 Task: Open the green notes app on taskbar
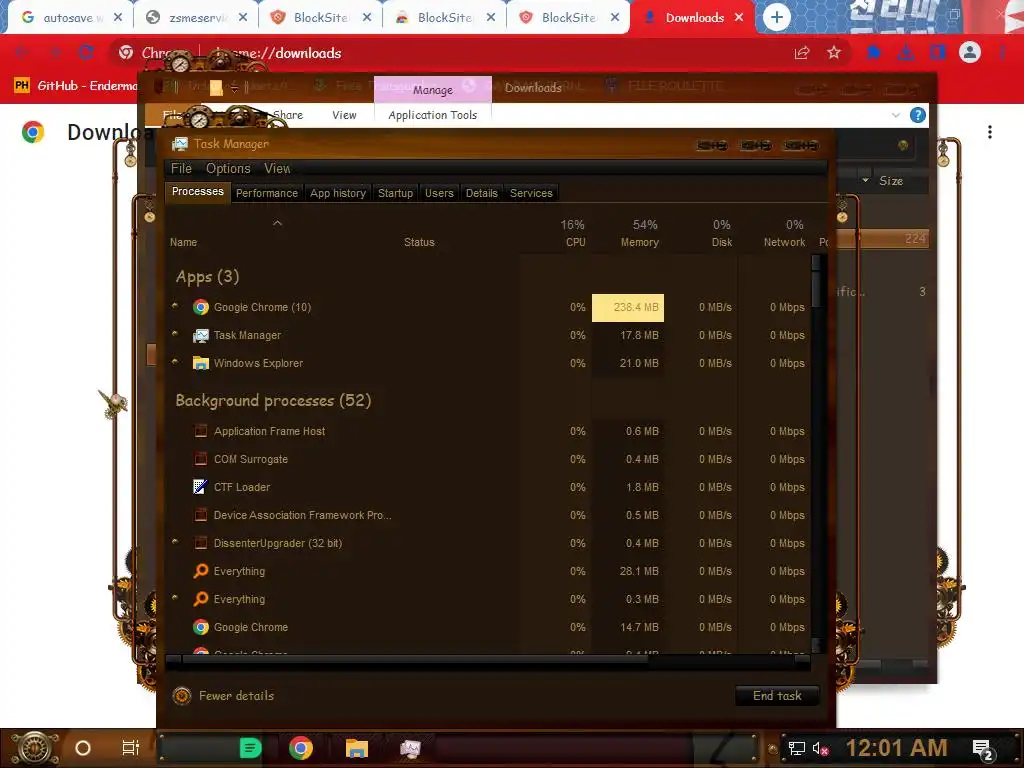(x=250, y=748)
